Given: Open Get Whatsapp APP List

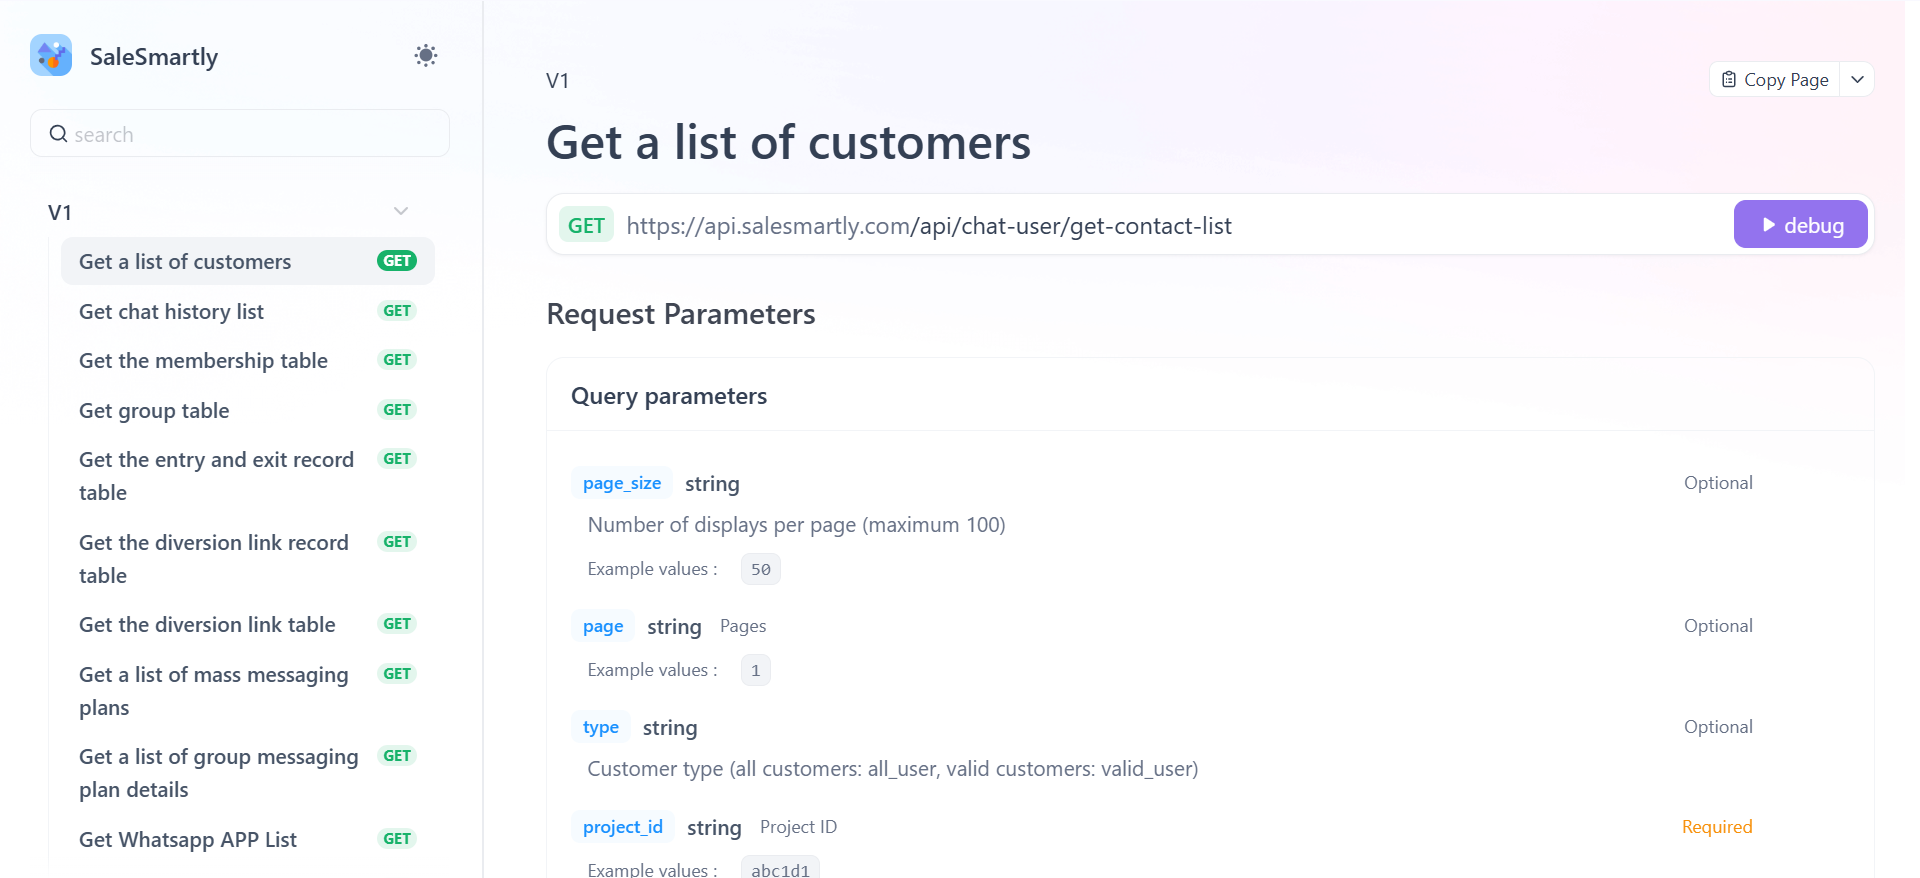Looking at the screenshot, I should pyautogui.click(x=188, y=840).
